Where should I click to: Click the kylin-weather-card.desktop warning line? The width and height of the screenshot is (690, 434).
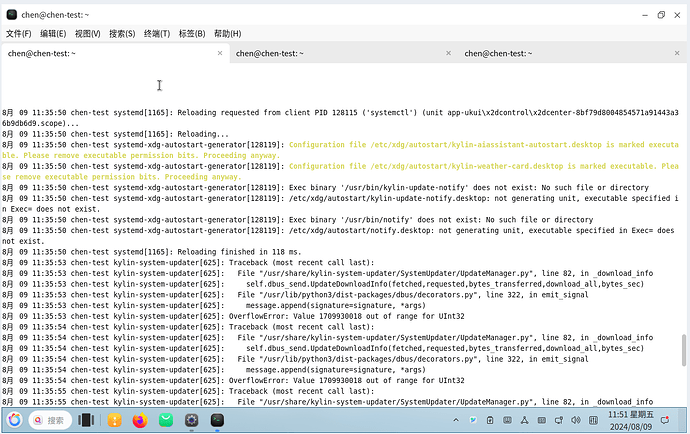click(x=340, y=171)
